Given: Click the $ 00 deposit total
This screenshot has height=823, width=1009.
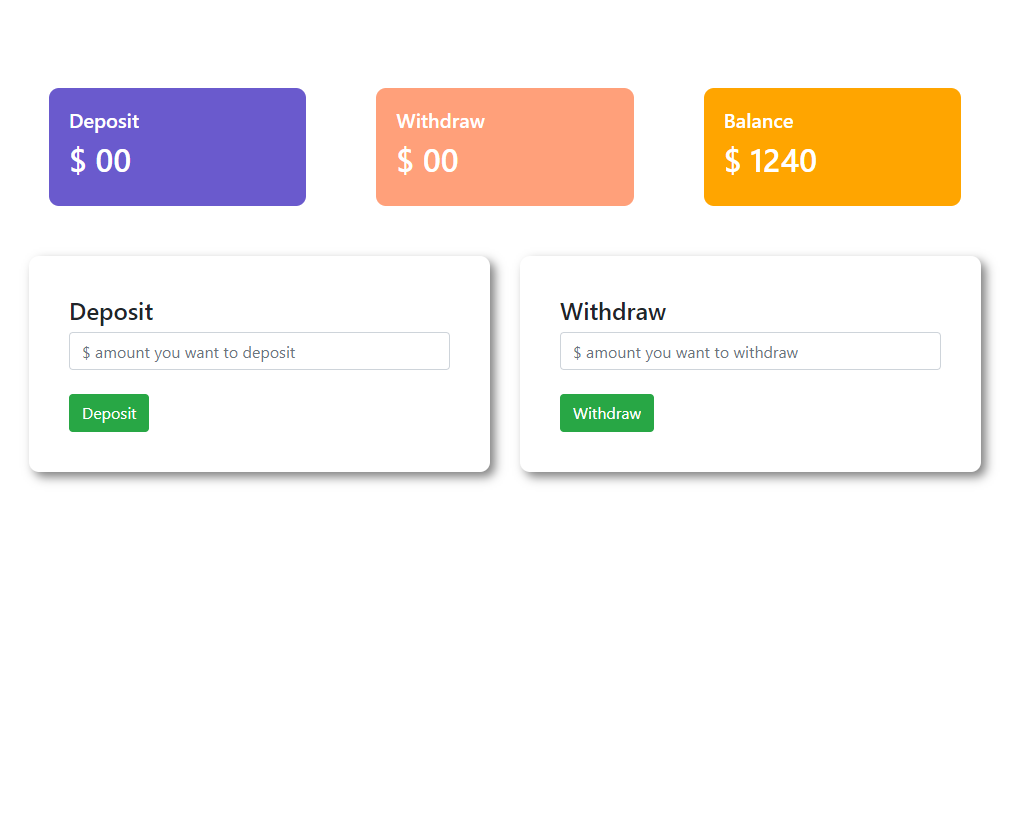Looking at the screenshot, I should click(100, 161).
